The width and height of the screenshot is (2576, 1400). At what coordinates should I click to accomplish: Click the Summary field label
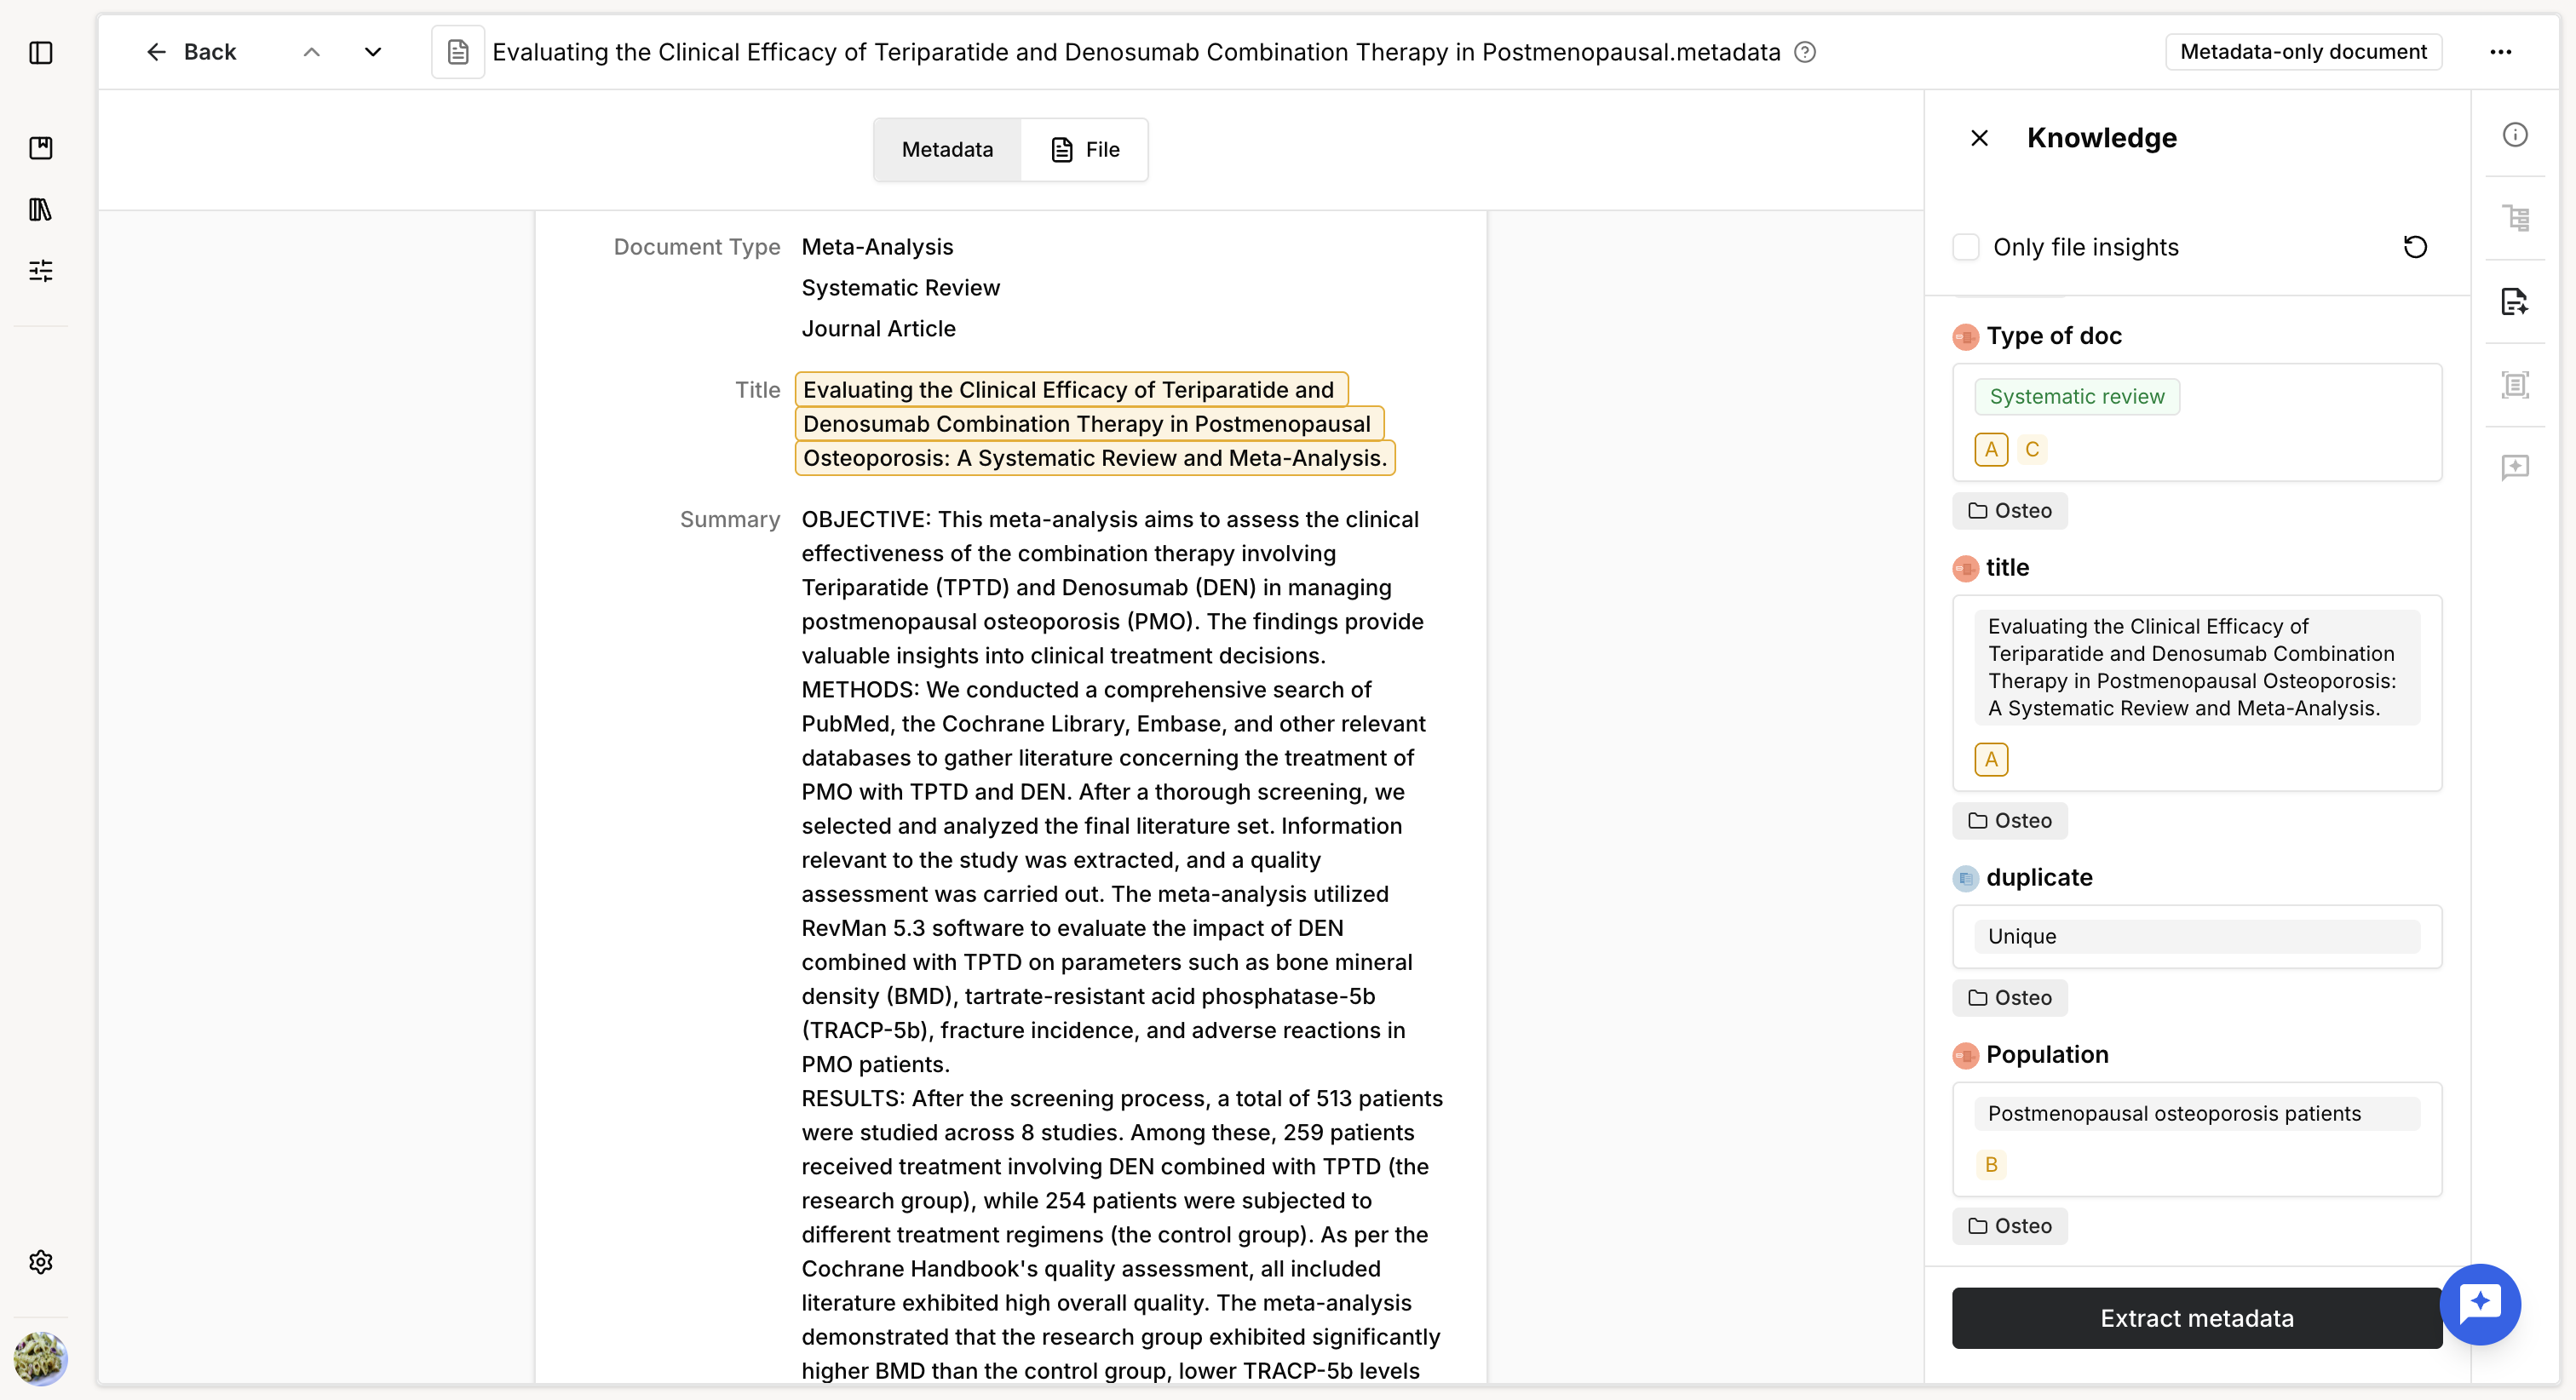(x=730, y=520)
